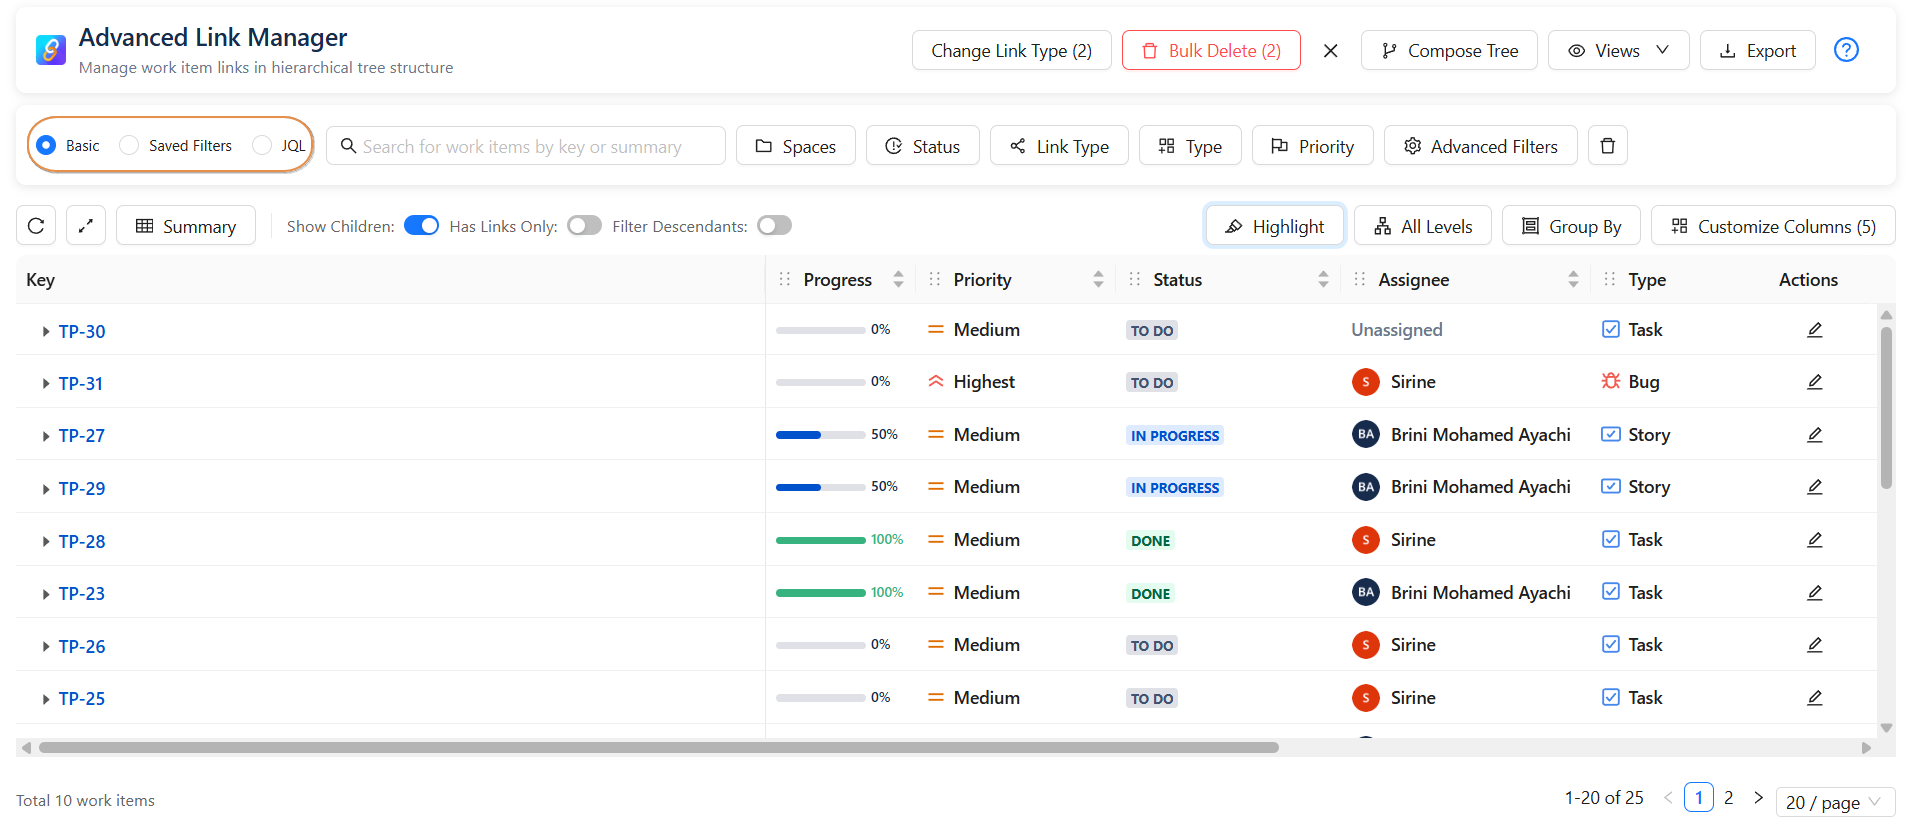Click the edit pencil for TP-31
The image size is (1915, 833).
point(1814,382)
